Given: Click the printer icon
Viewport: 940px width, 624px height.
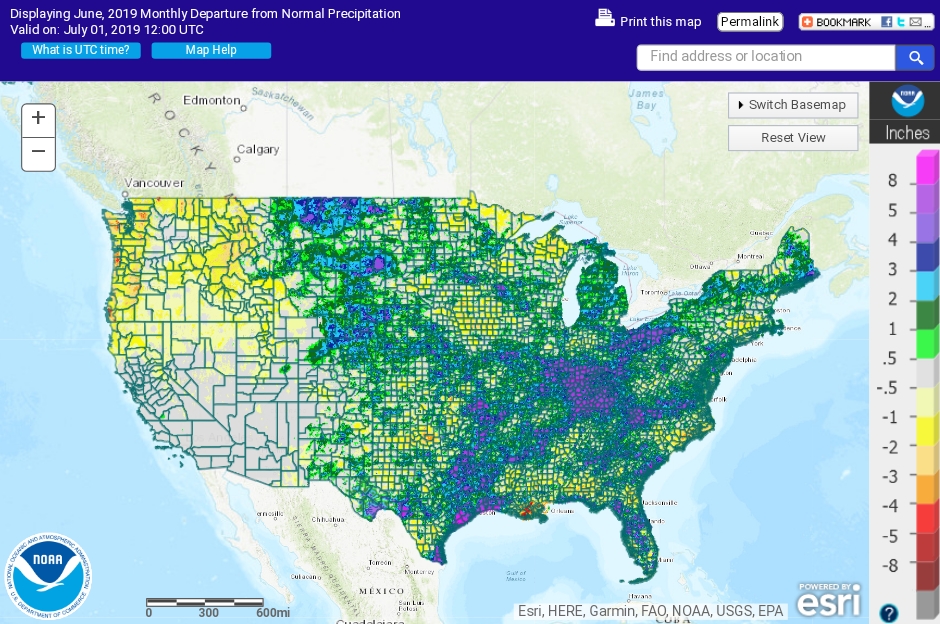Looking at the screenshot, I should (604, 18).
